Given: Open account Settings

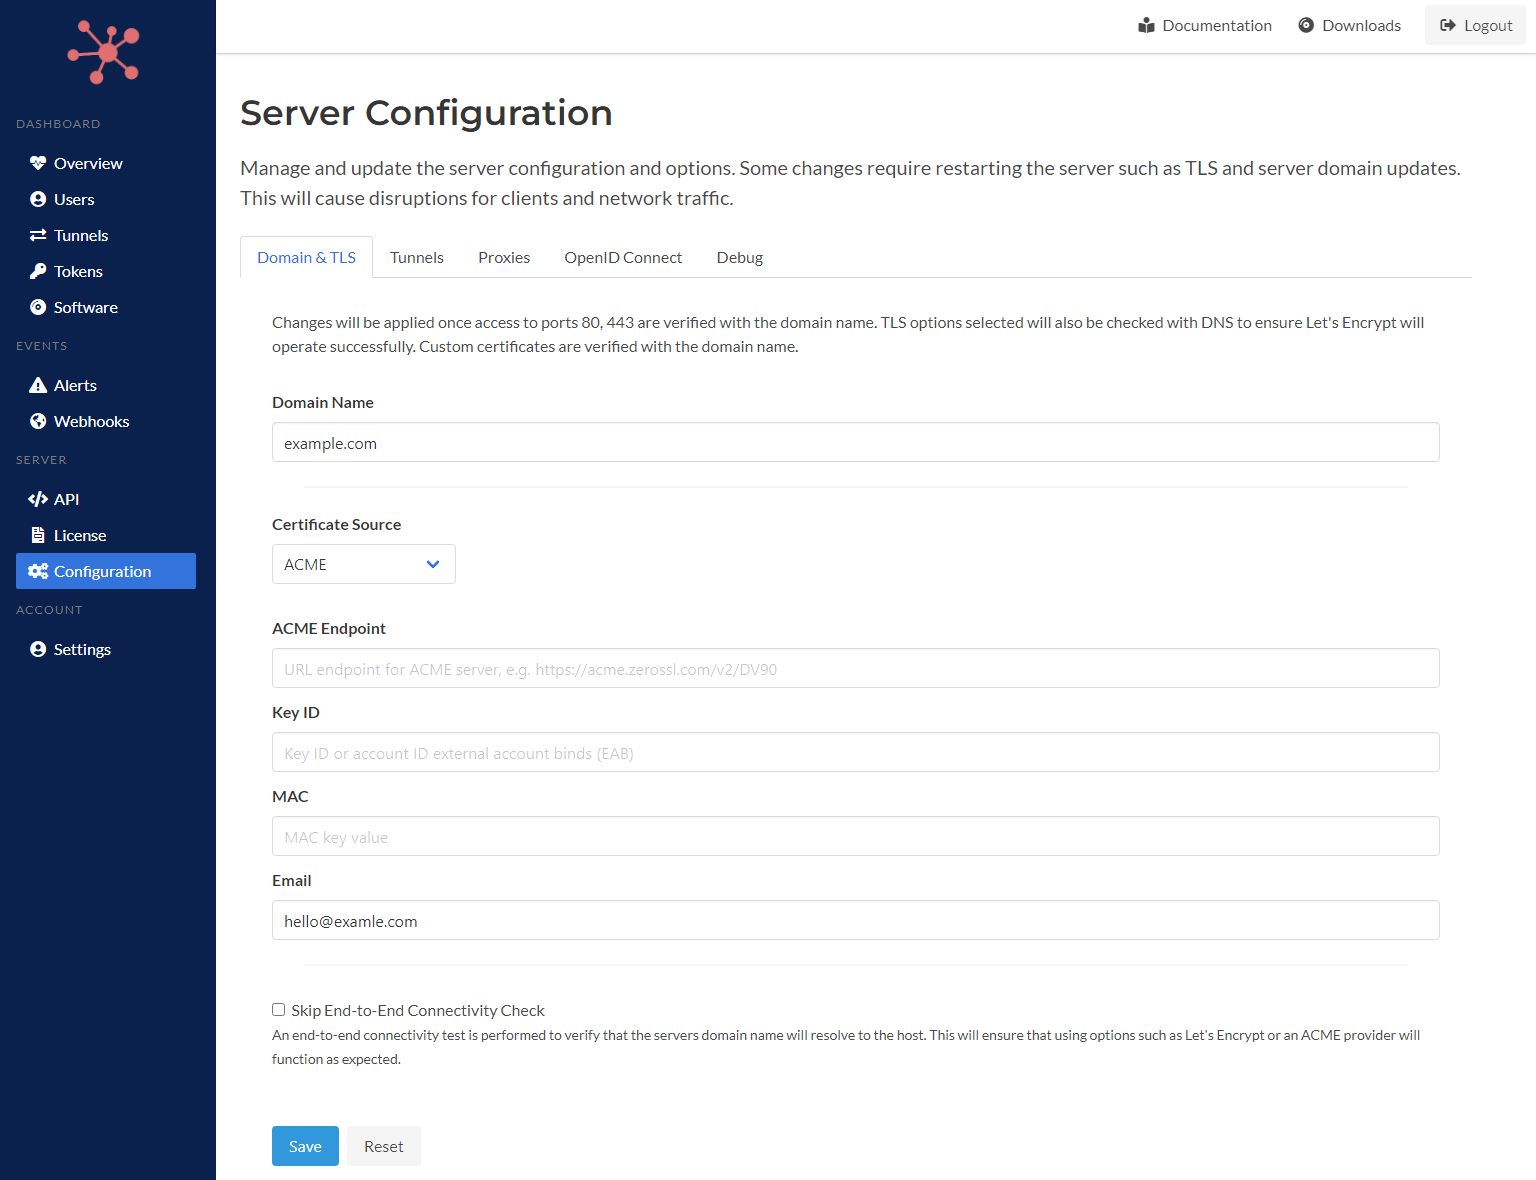Looking at the screenshot, I should [x=82, y=649].
